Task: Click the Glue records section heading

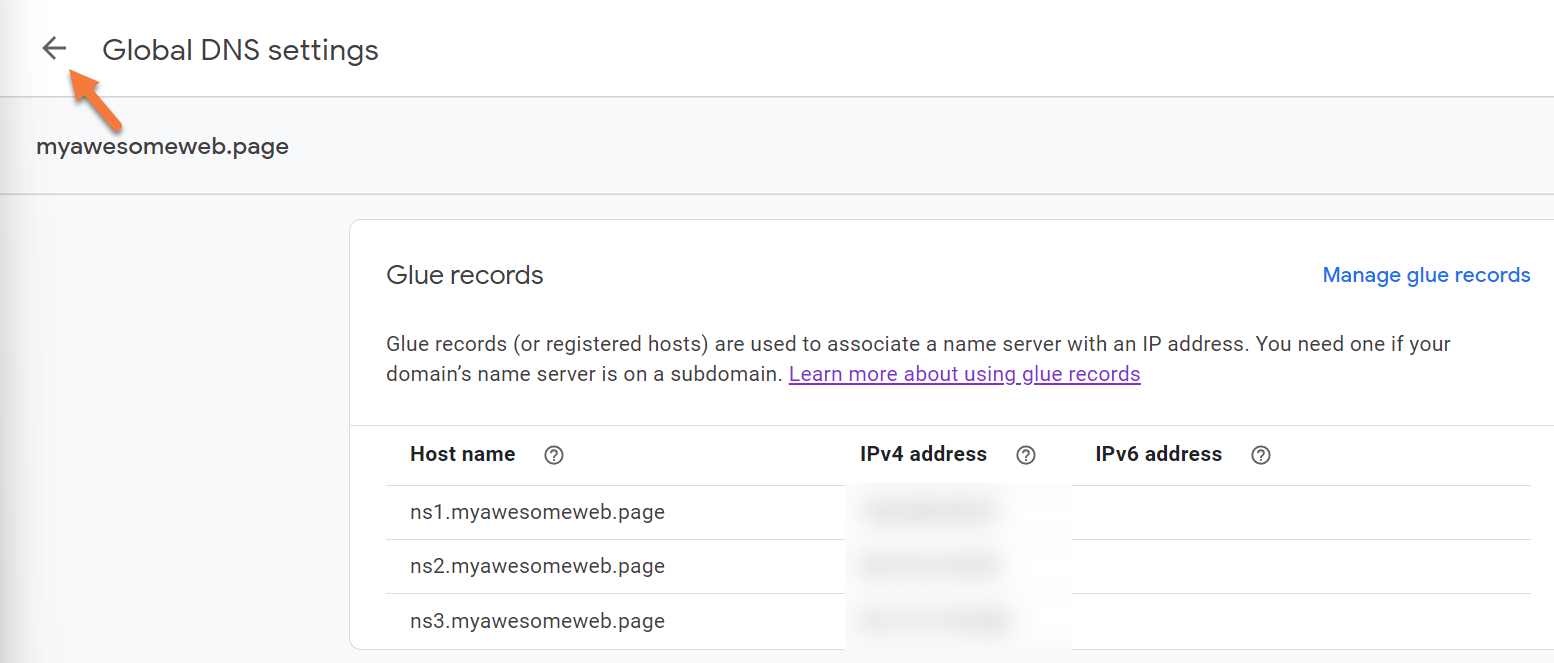Action: (x=464, y=275)
